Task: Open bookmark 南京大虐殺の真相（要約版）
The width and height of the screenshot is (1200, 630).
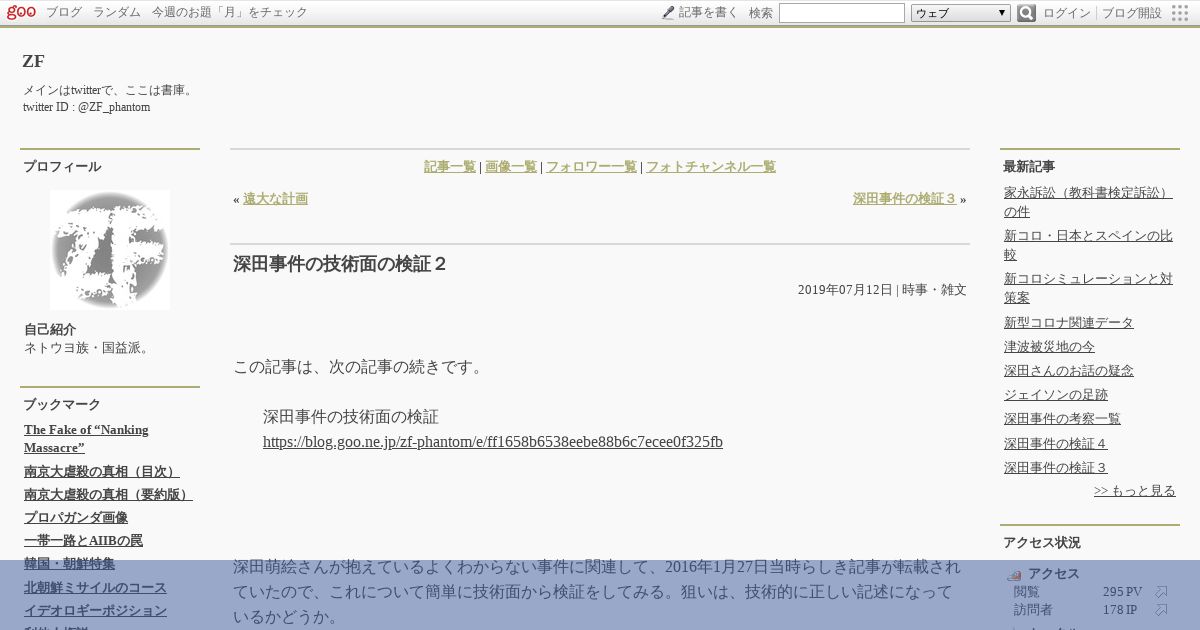Action: coord(108,494)
